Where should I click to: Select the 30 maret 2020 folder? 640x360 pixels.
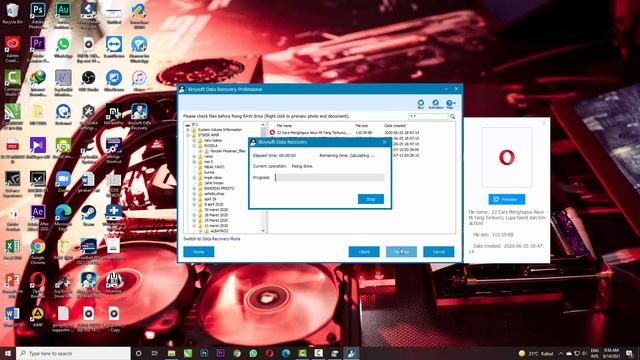pyautogui.click(x=216, y=210)
